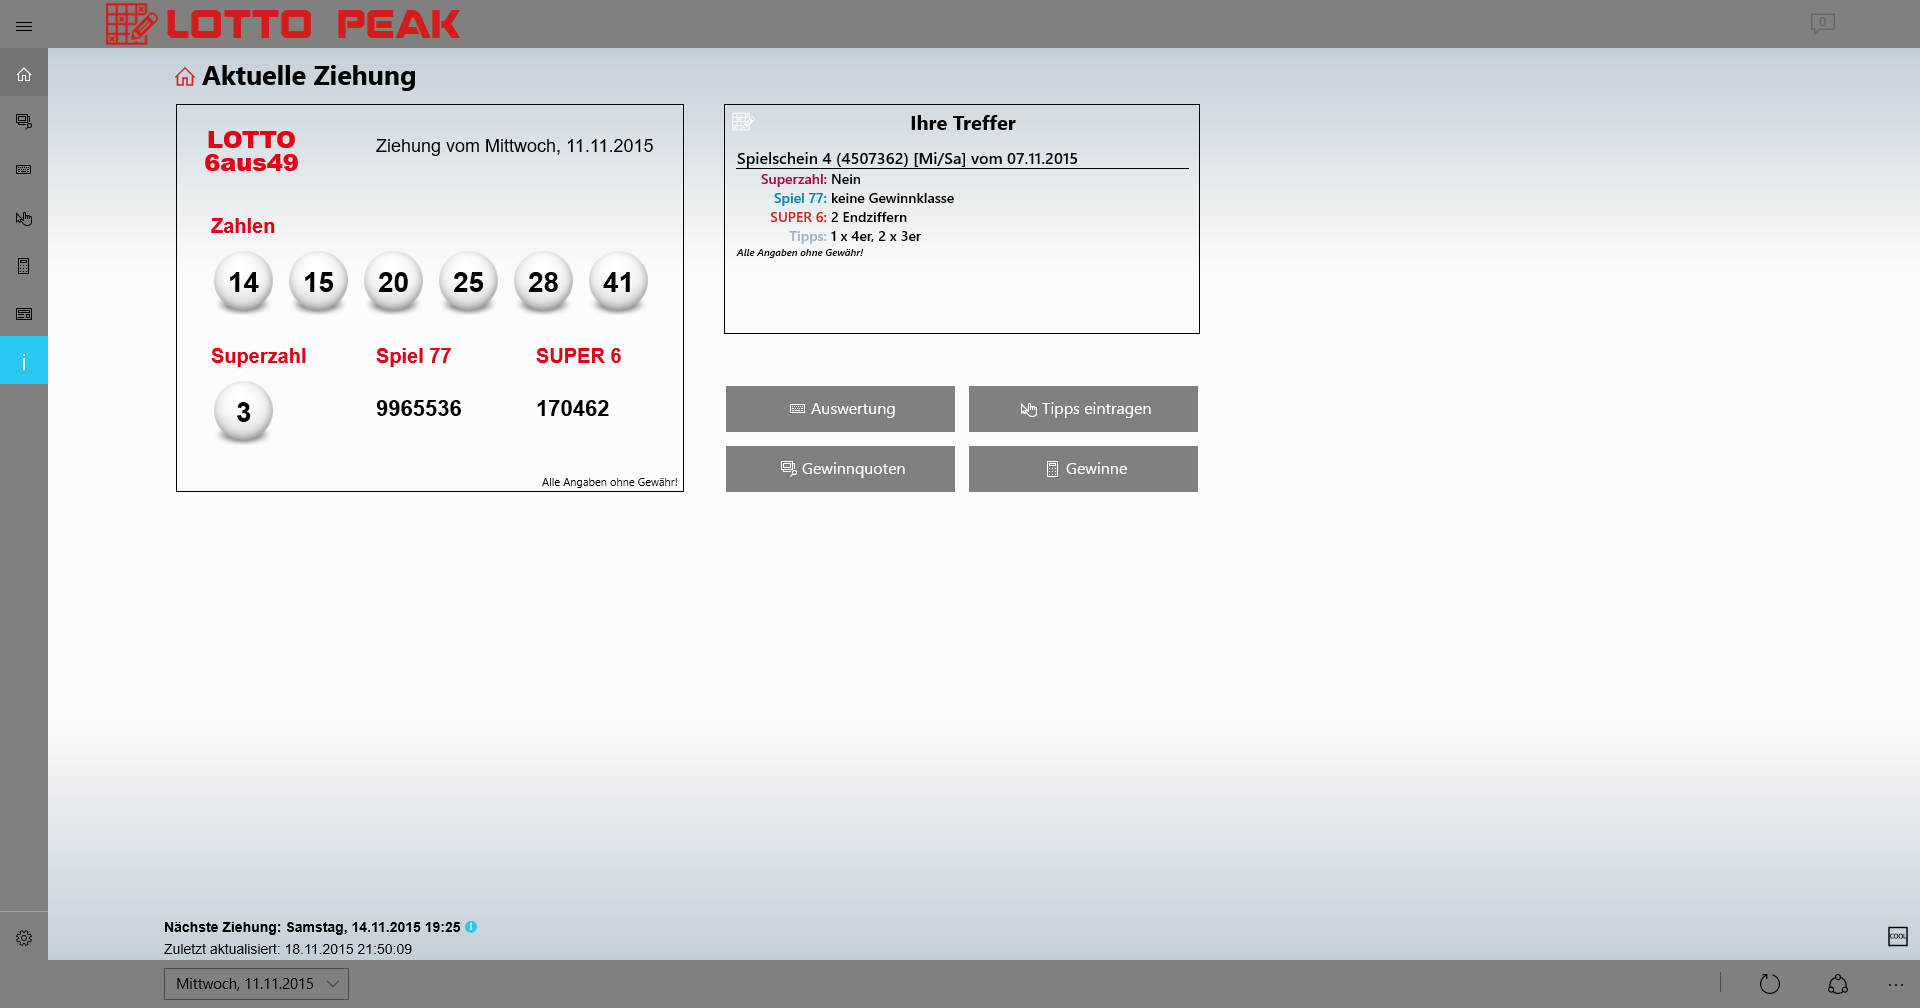Click lottery ball number 25
This screenshot has height=1008, width=1920.
click(468, 282)
